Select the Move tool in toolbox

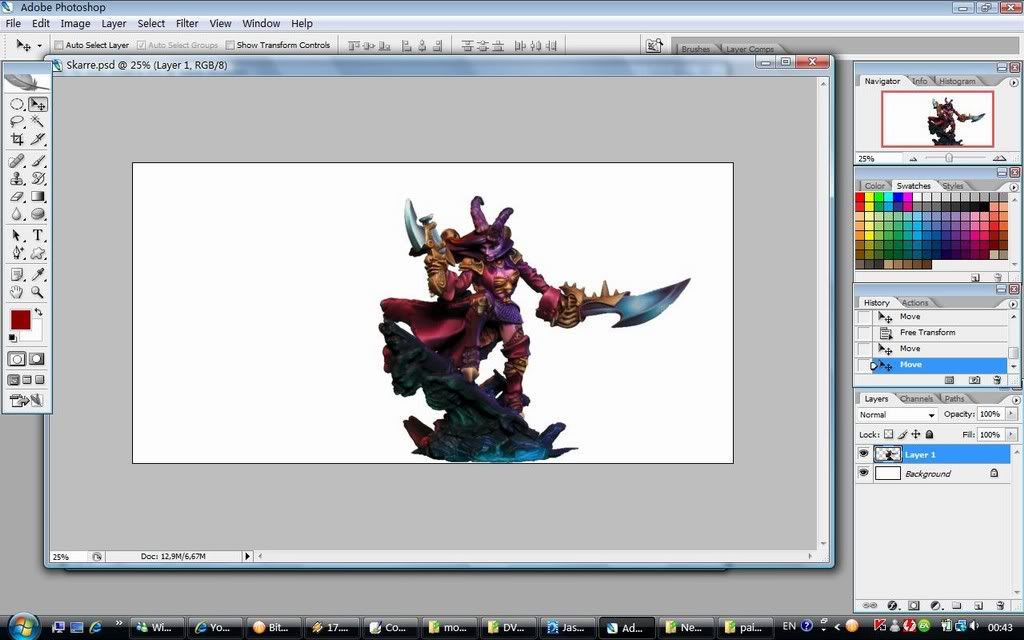point(37,104)
